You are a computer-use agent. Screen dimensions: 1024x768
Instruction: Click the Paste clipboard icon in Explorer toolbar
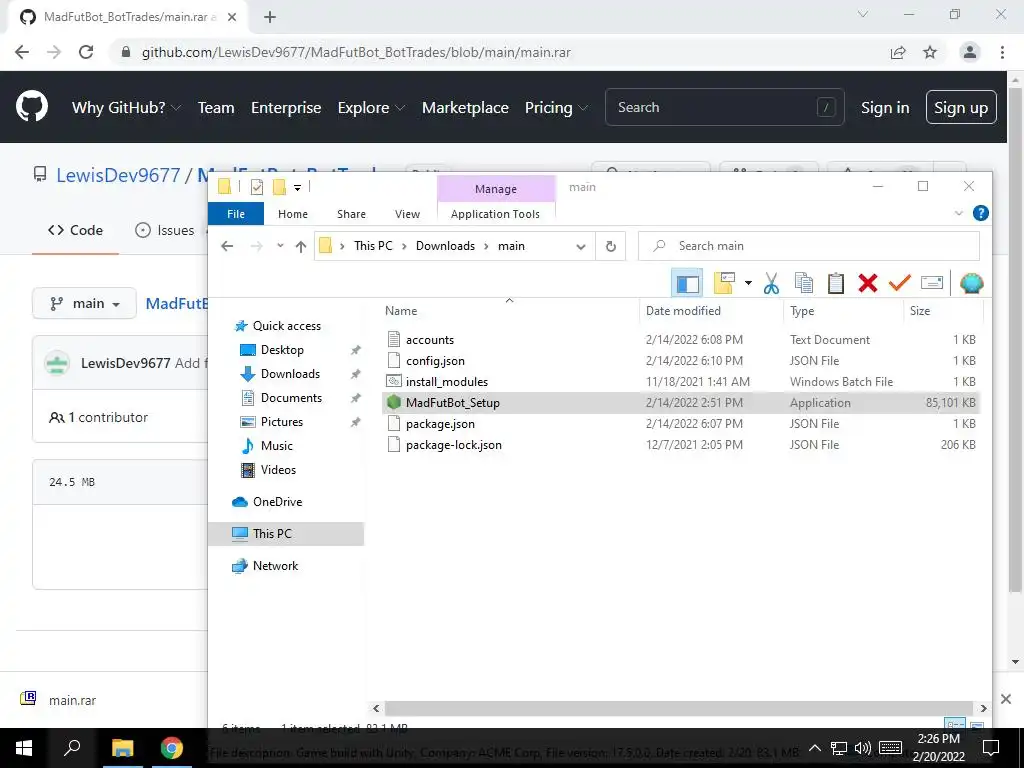[836, 283]
